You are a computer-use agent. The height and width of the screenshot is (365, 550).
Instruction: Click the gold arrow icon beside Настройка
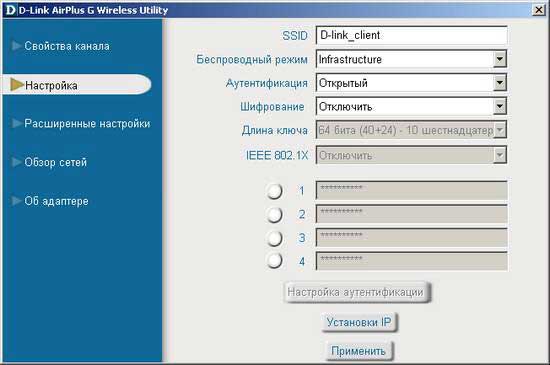coord(16,85)
